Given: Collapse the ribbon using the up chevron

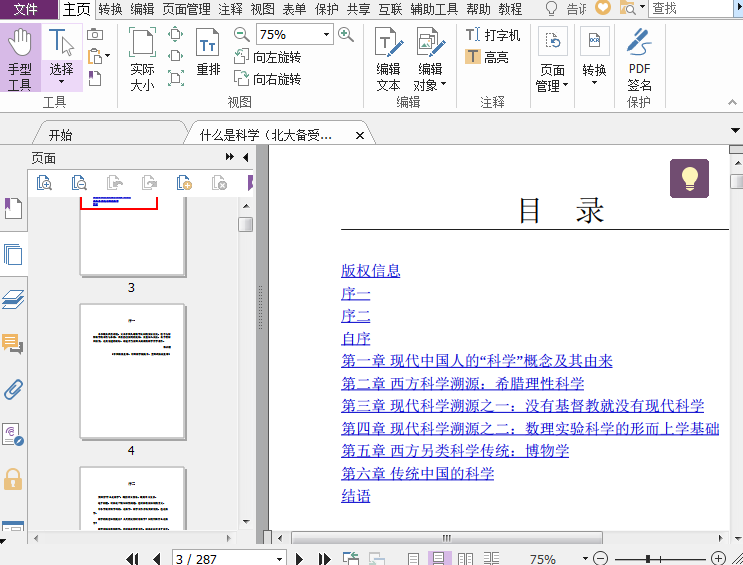Looking at the screenshot, I should click(733, 102).
